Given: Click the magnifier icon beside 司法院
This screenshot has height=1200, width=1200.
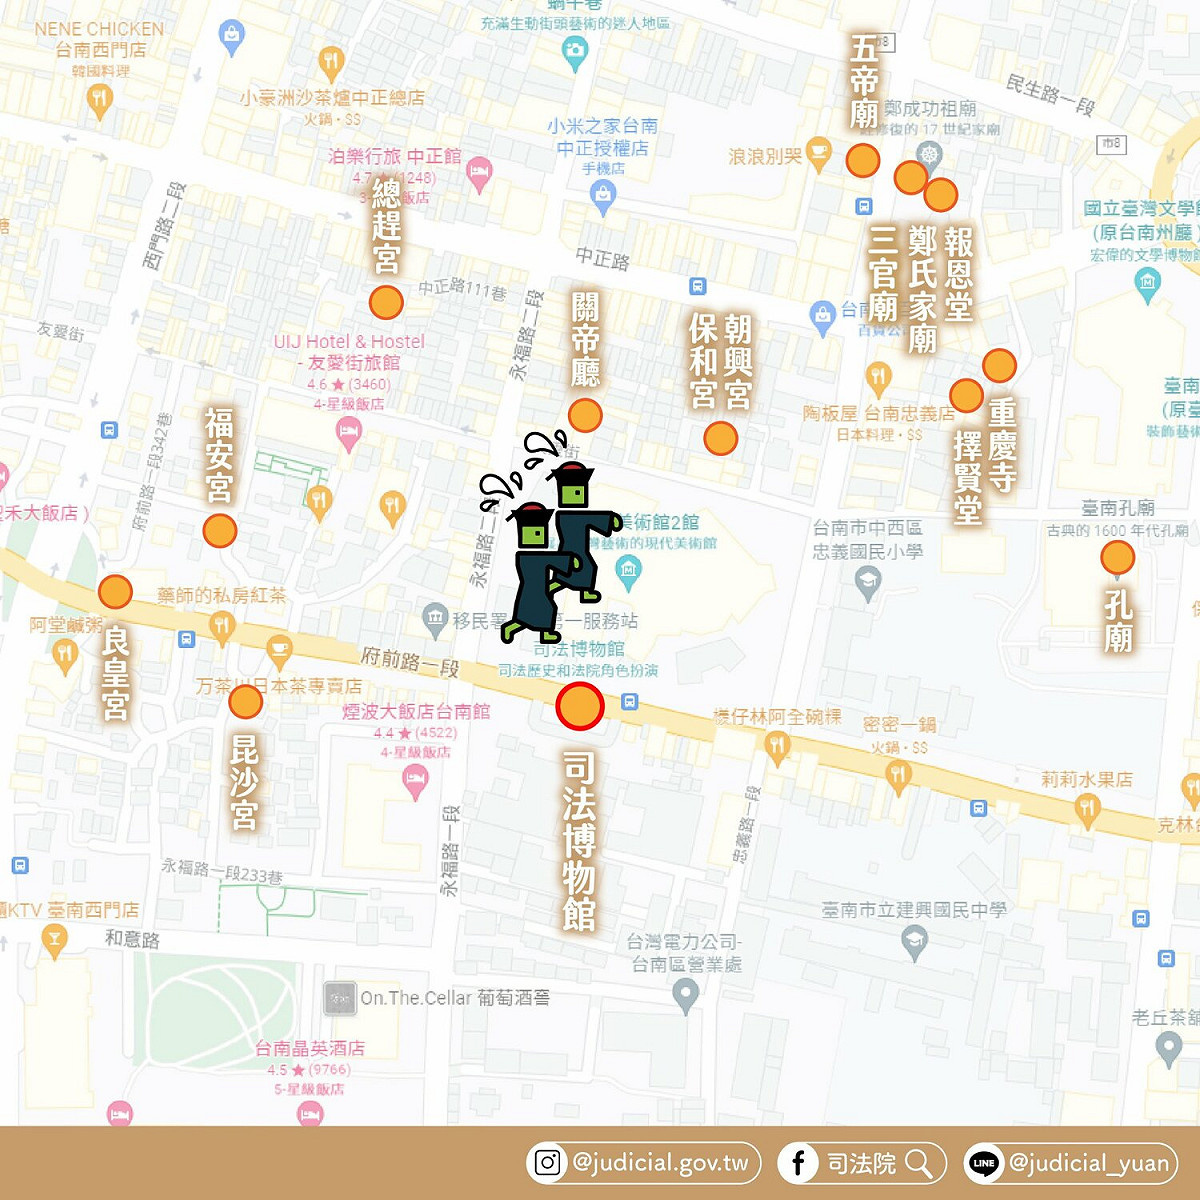Looking at the screenshot, I should coord(919,1163).
